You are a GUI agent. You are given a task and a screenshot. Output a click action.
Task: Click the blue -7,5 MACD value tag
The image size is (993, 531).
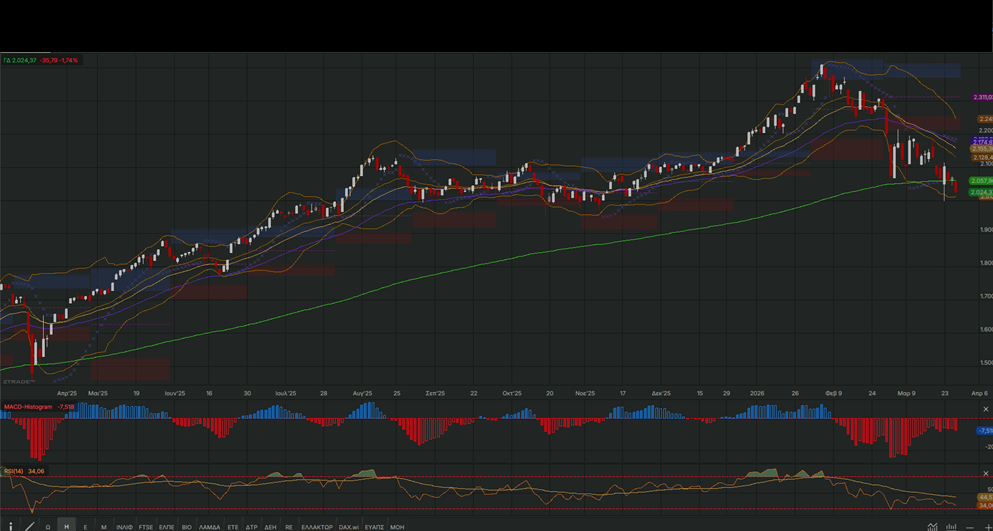(985, 431)
